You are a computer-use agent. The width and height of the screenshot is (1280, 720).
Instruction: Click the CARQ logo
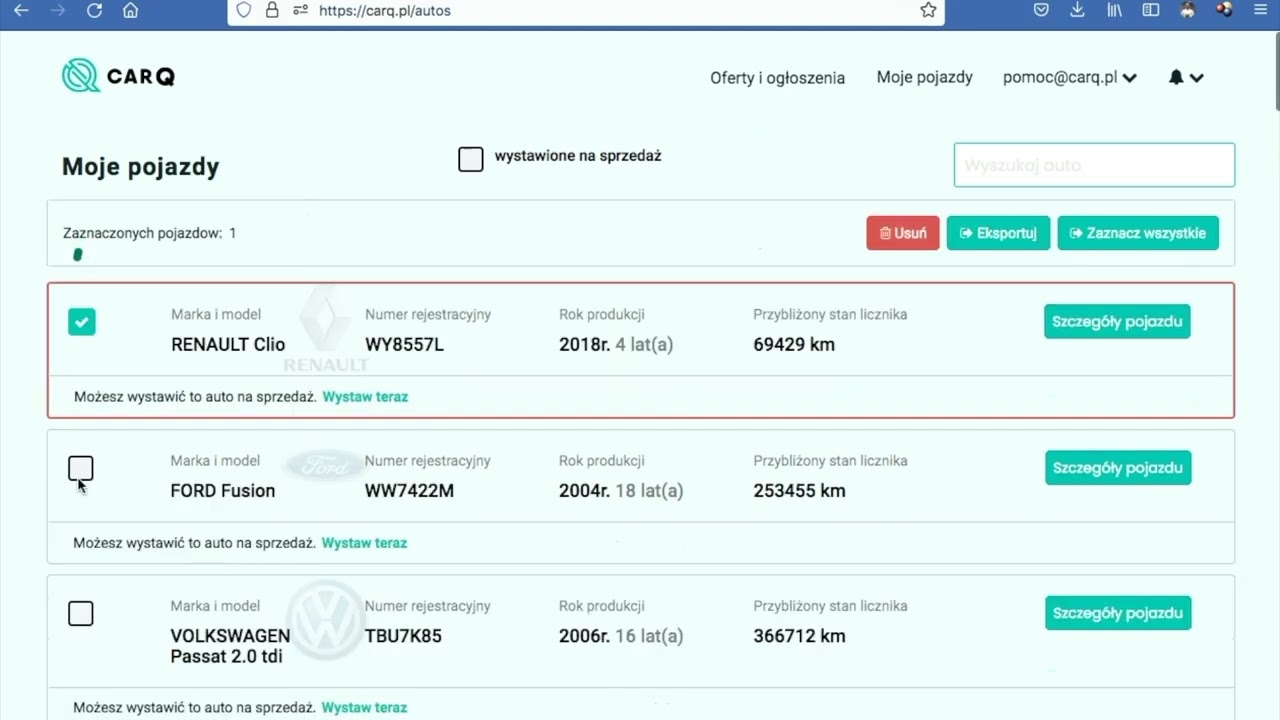click(x=118, y=76)
